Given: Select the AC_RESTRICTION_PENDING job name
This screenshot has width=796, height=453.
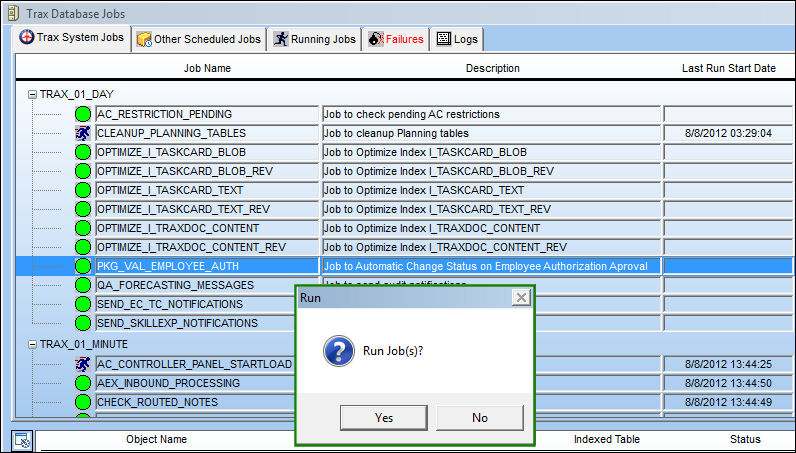Looking at the screenshot, I should pyautogui.click(x=207, y=114).
